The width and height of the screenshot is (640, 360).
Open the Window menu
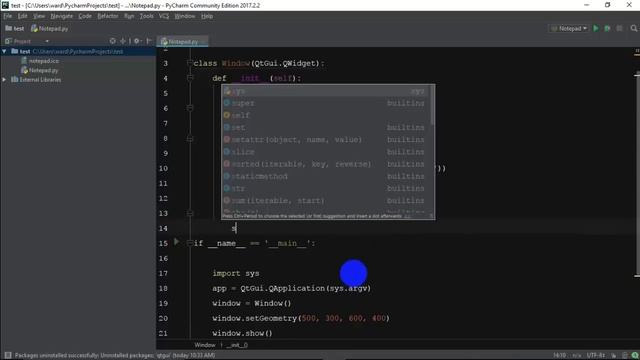tap(185, 16)
